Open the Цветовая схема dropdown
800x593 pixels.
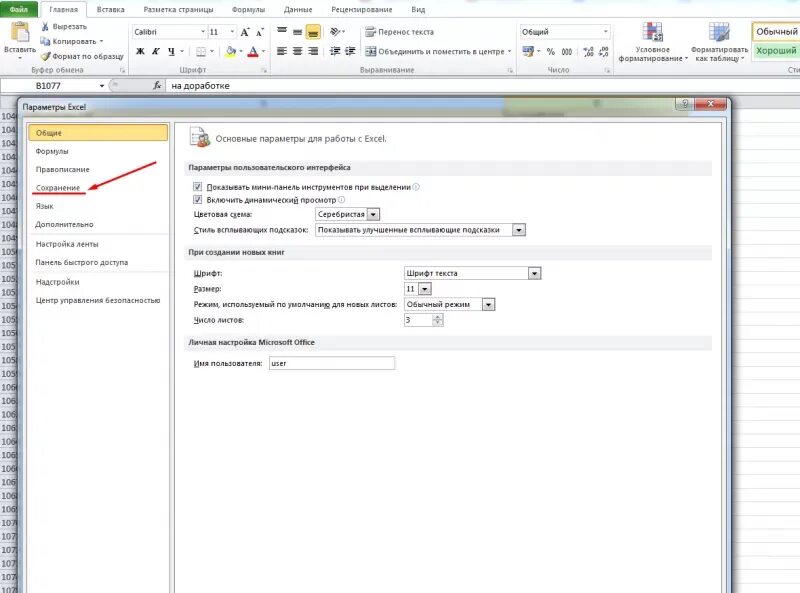point(373,214)
